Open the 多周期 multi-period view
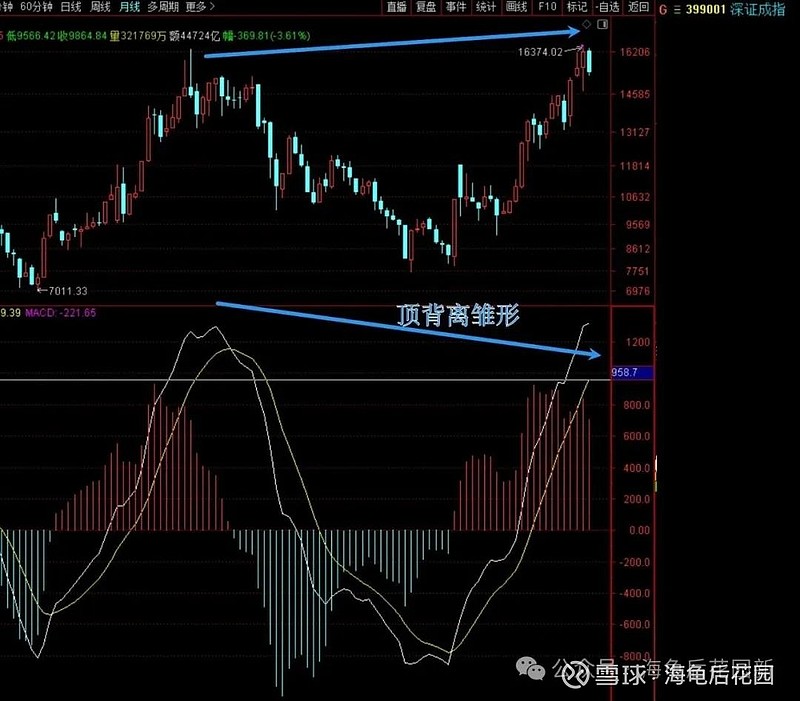Screen dimensions: 800x701 tap(163, 7)
